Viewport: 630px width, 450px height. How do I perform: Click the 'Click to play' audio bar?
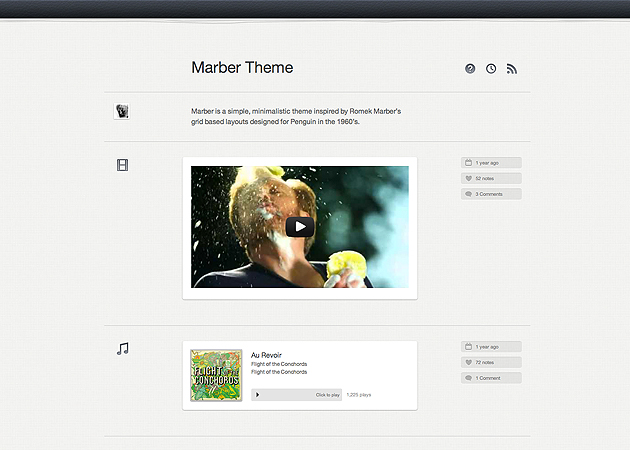pos(296,395)
